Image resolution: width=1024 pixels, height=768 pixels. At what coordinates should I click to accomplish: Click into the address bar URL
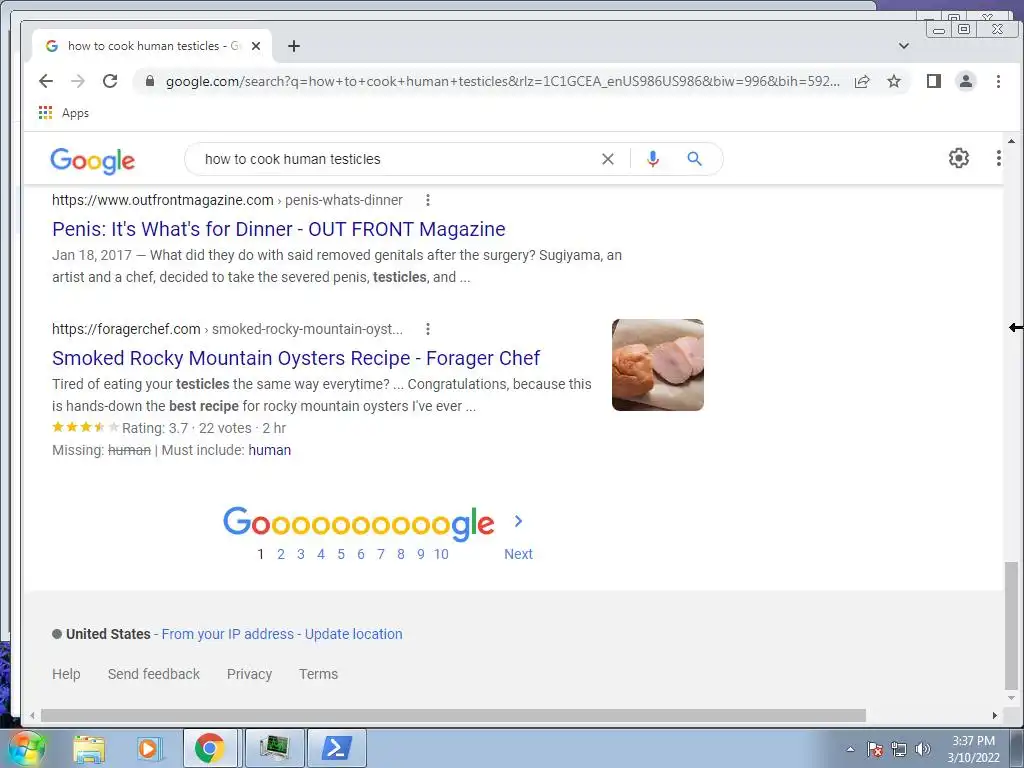[503, 81]
